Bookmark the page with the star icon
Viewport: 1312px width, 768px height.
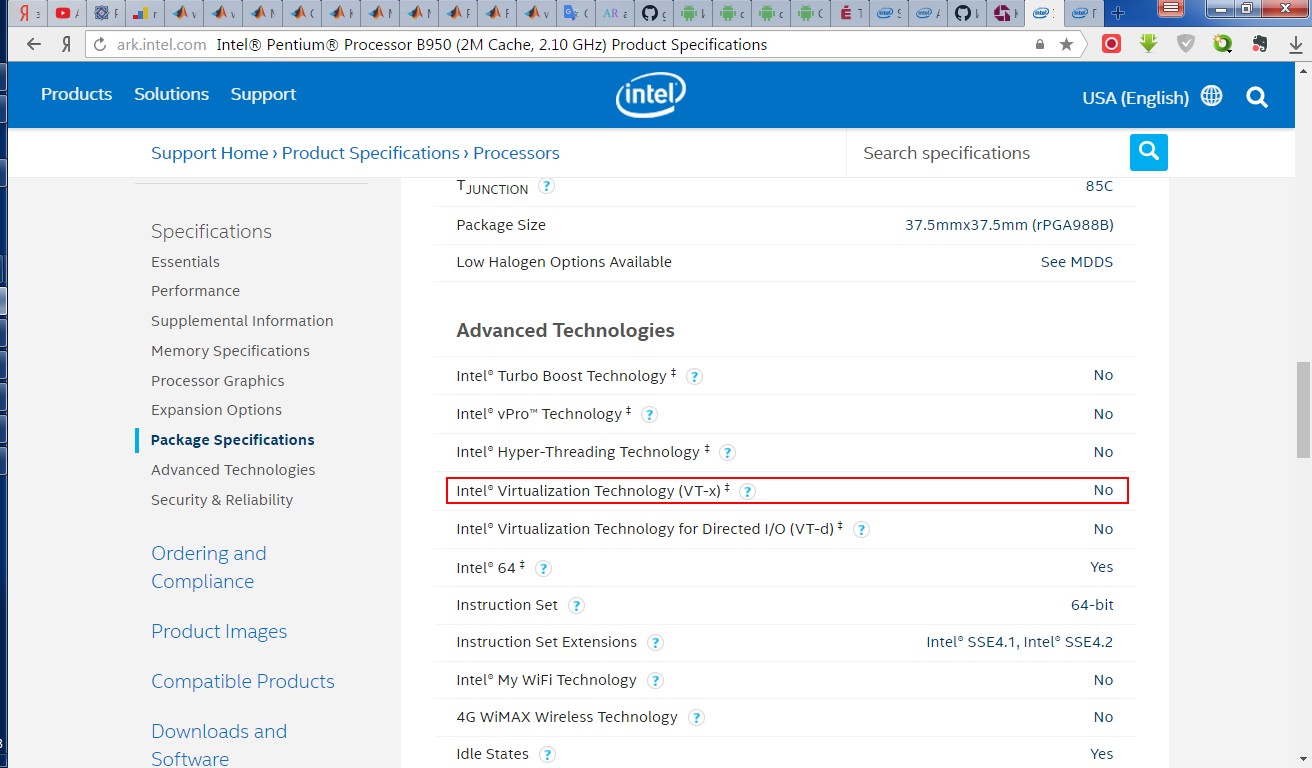[x=1067, y=44]
